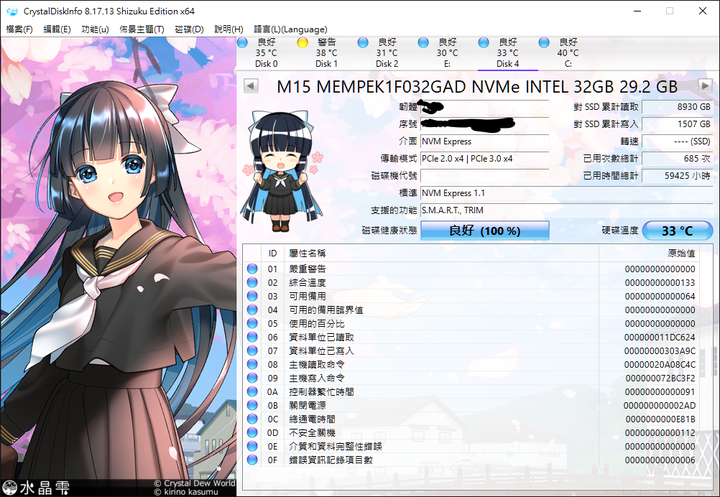The width and height of the screenshot is (720, 497).
Task: Click the chibi Shizuku character image
Action: pyautogui.click(x=281, y=171)
